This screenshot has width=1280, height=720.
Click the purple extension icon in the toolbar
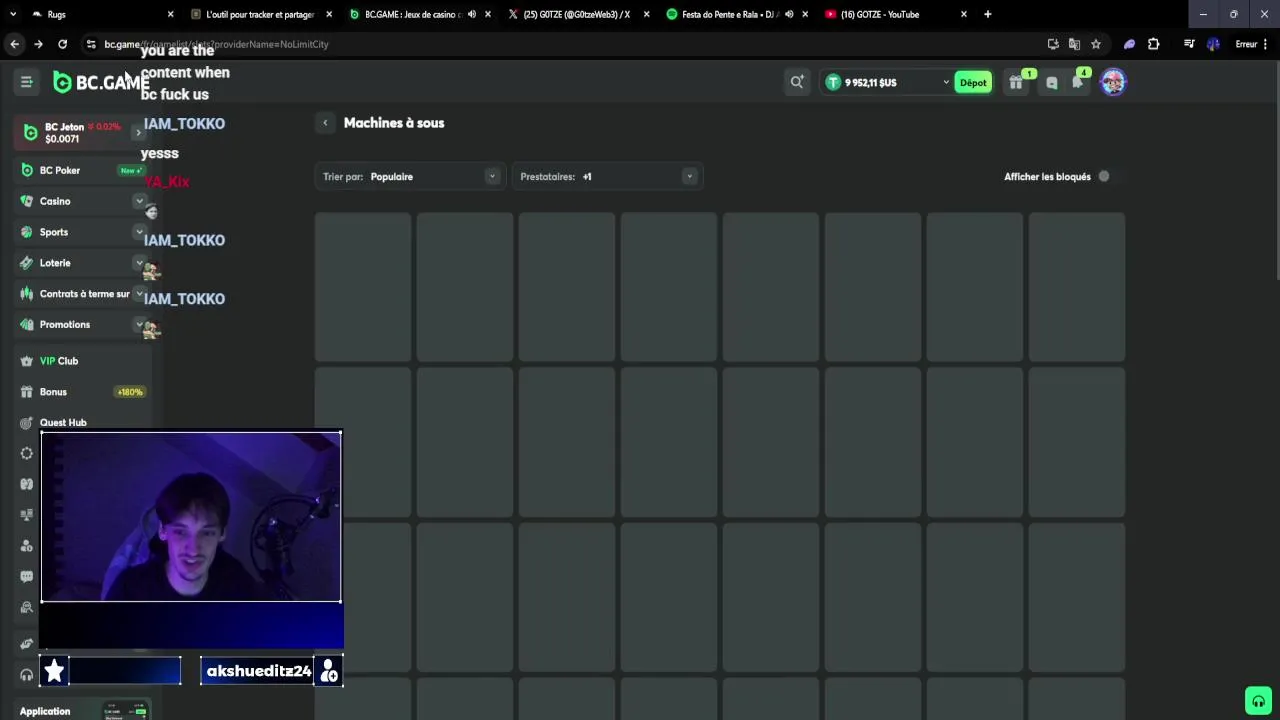click(1129, 44)
